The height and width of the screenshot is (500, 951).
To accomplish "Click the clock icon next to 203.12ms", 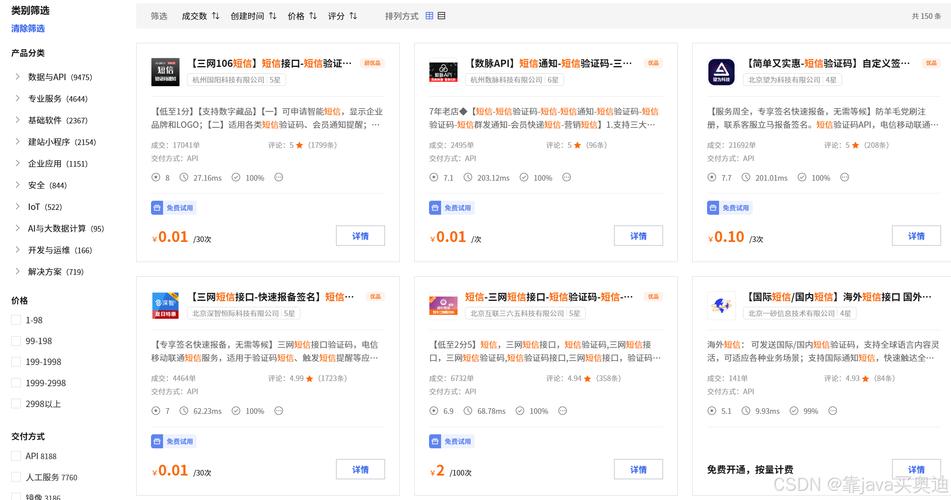I will (x=468, y=177).
